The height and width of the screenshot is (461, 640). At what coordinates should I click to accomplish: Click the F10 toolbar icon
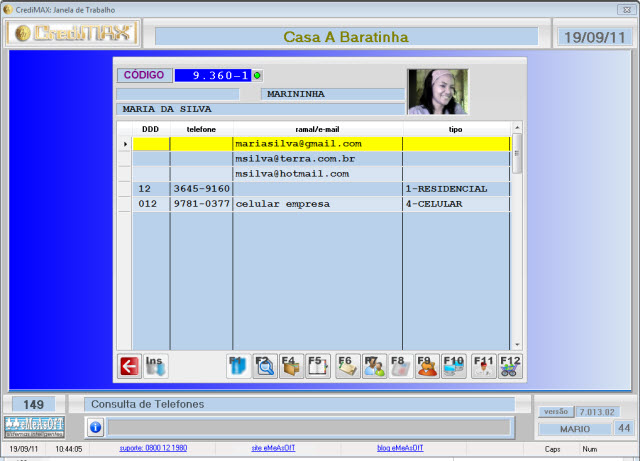[455, 366]
